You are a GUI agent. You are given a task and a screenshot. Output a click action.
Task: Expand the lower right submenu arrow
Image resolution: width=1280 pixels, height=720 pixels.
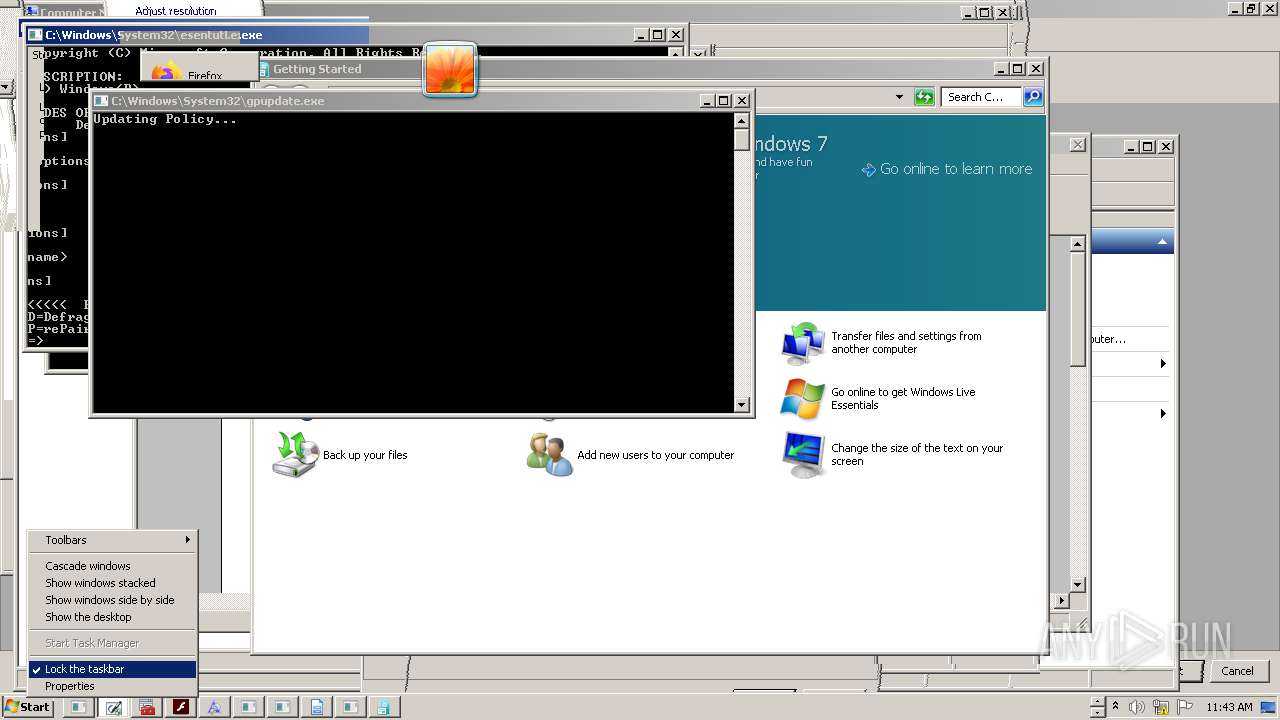click(x=1163, y=413)
